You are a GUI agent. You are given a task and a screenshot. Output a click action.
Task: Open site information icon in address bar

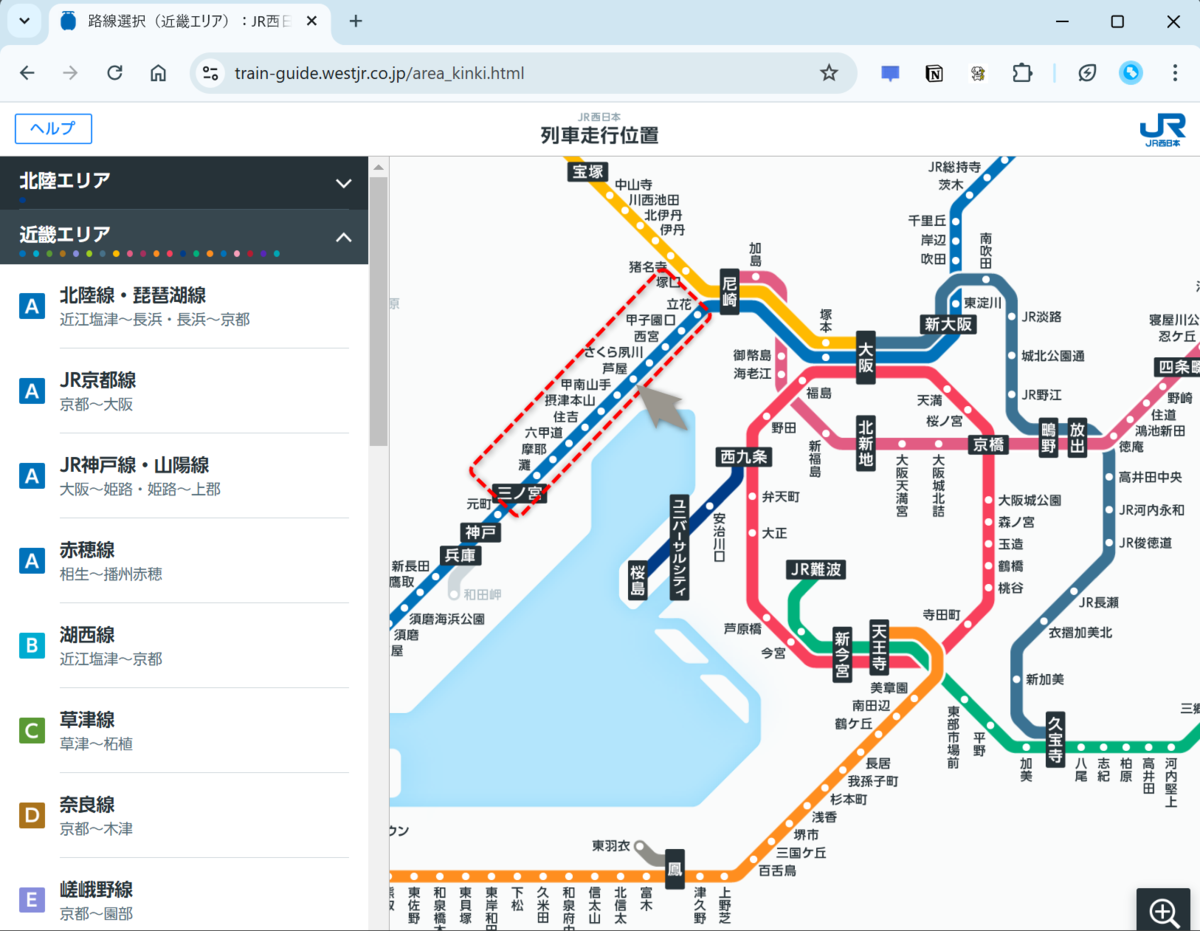[210, 73]
